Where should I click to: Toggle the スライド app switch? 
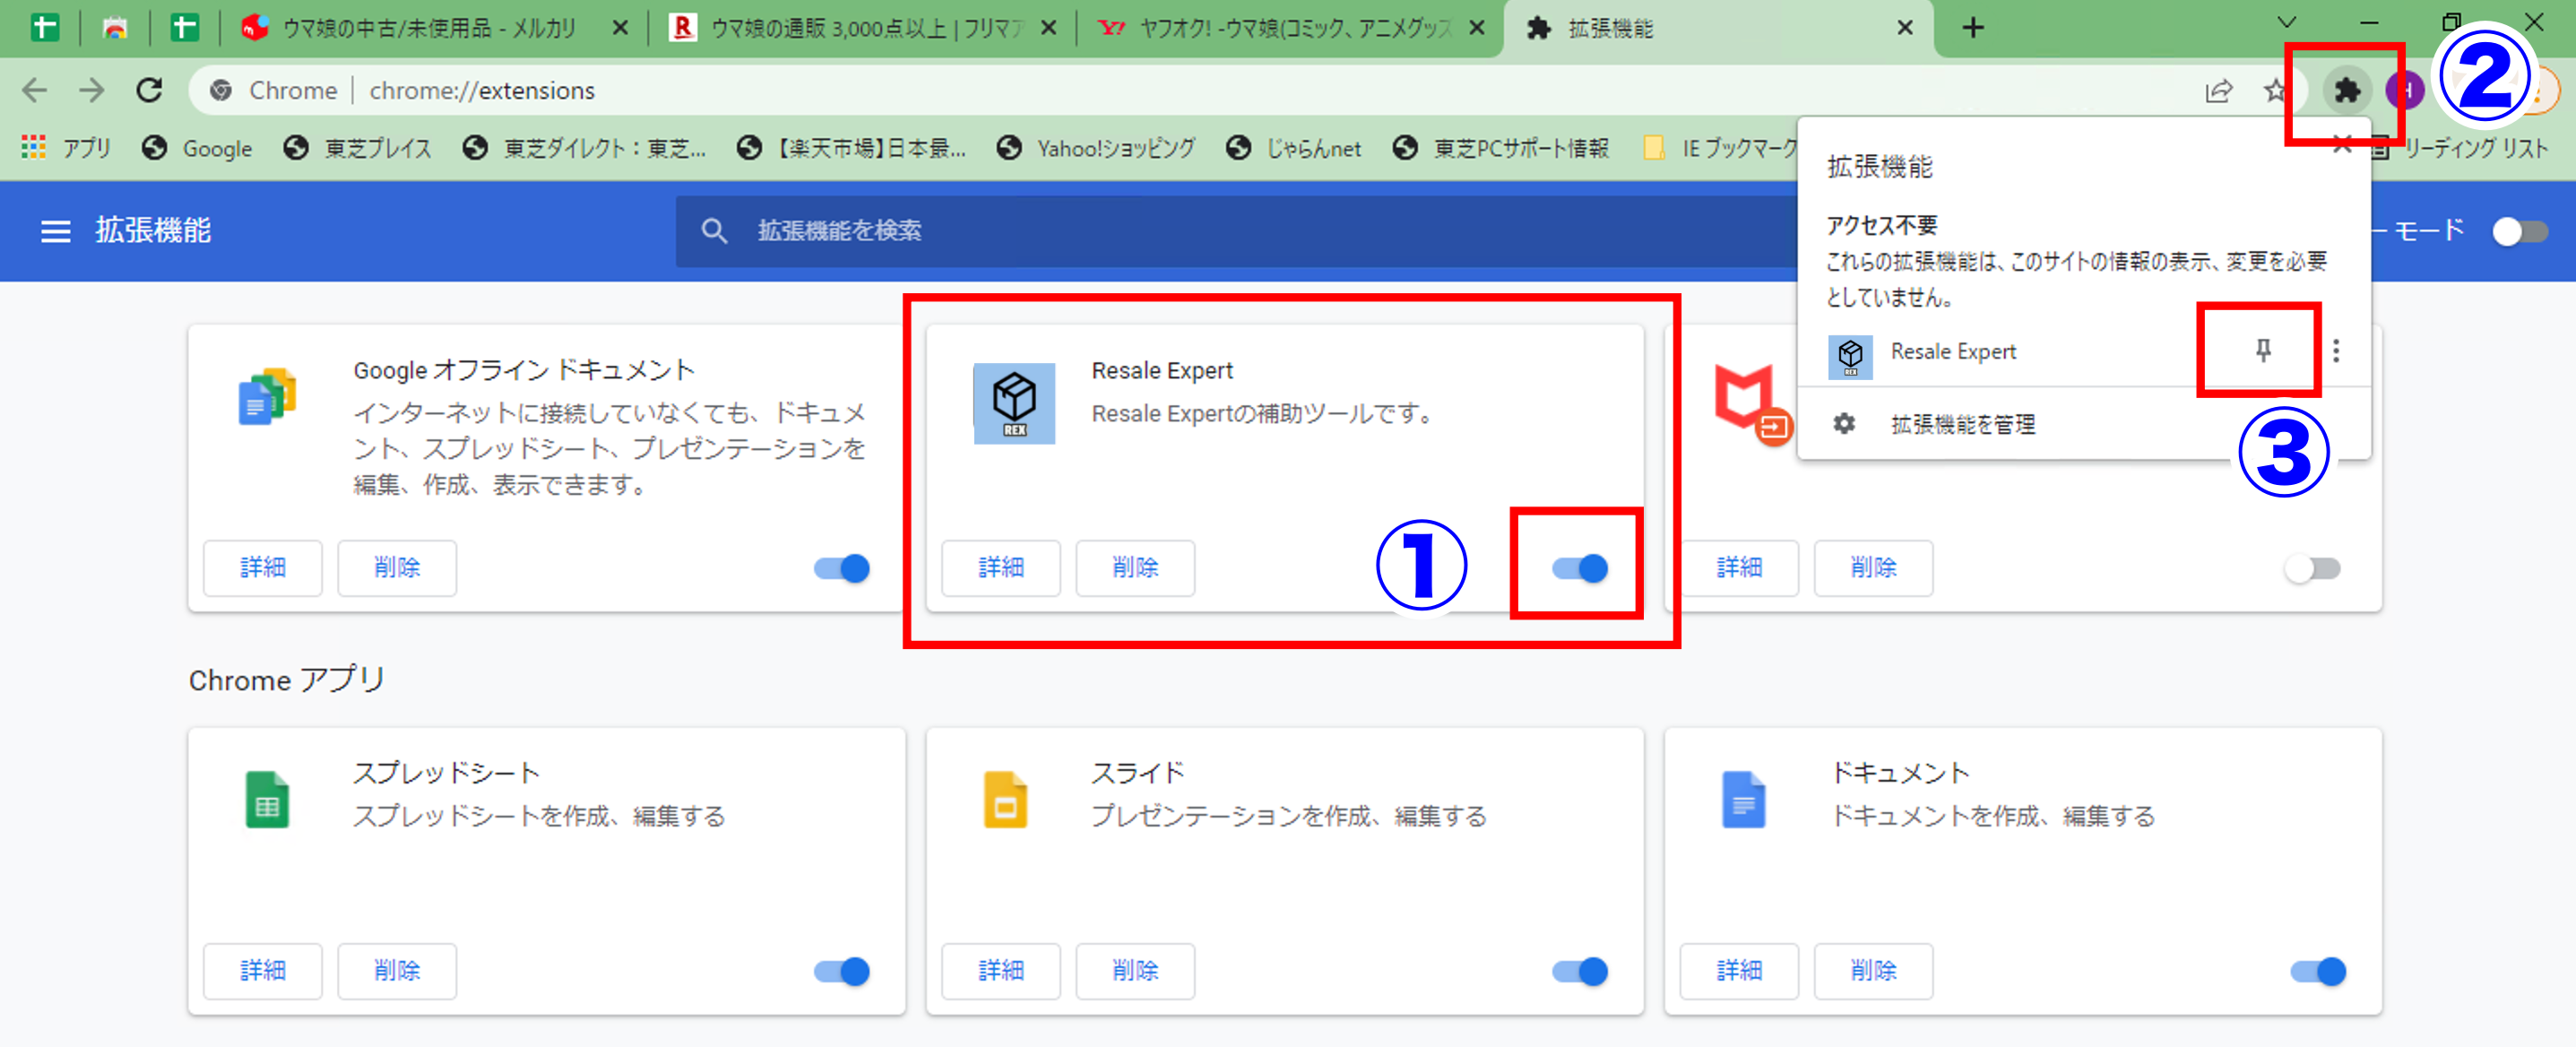click(1579, 971)
